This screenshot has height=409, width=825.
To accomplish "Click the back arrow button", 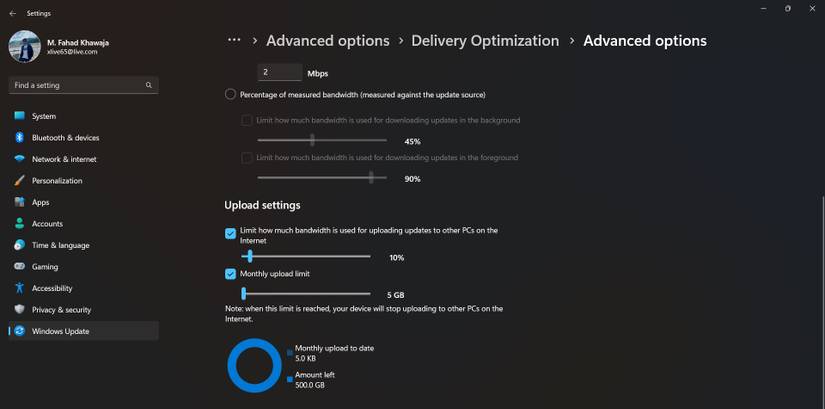I will pos(12,13).
